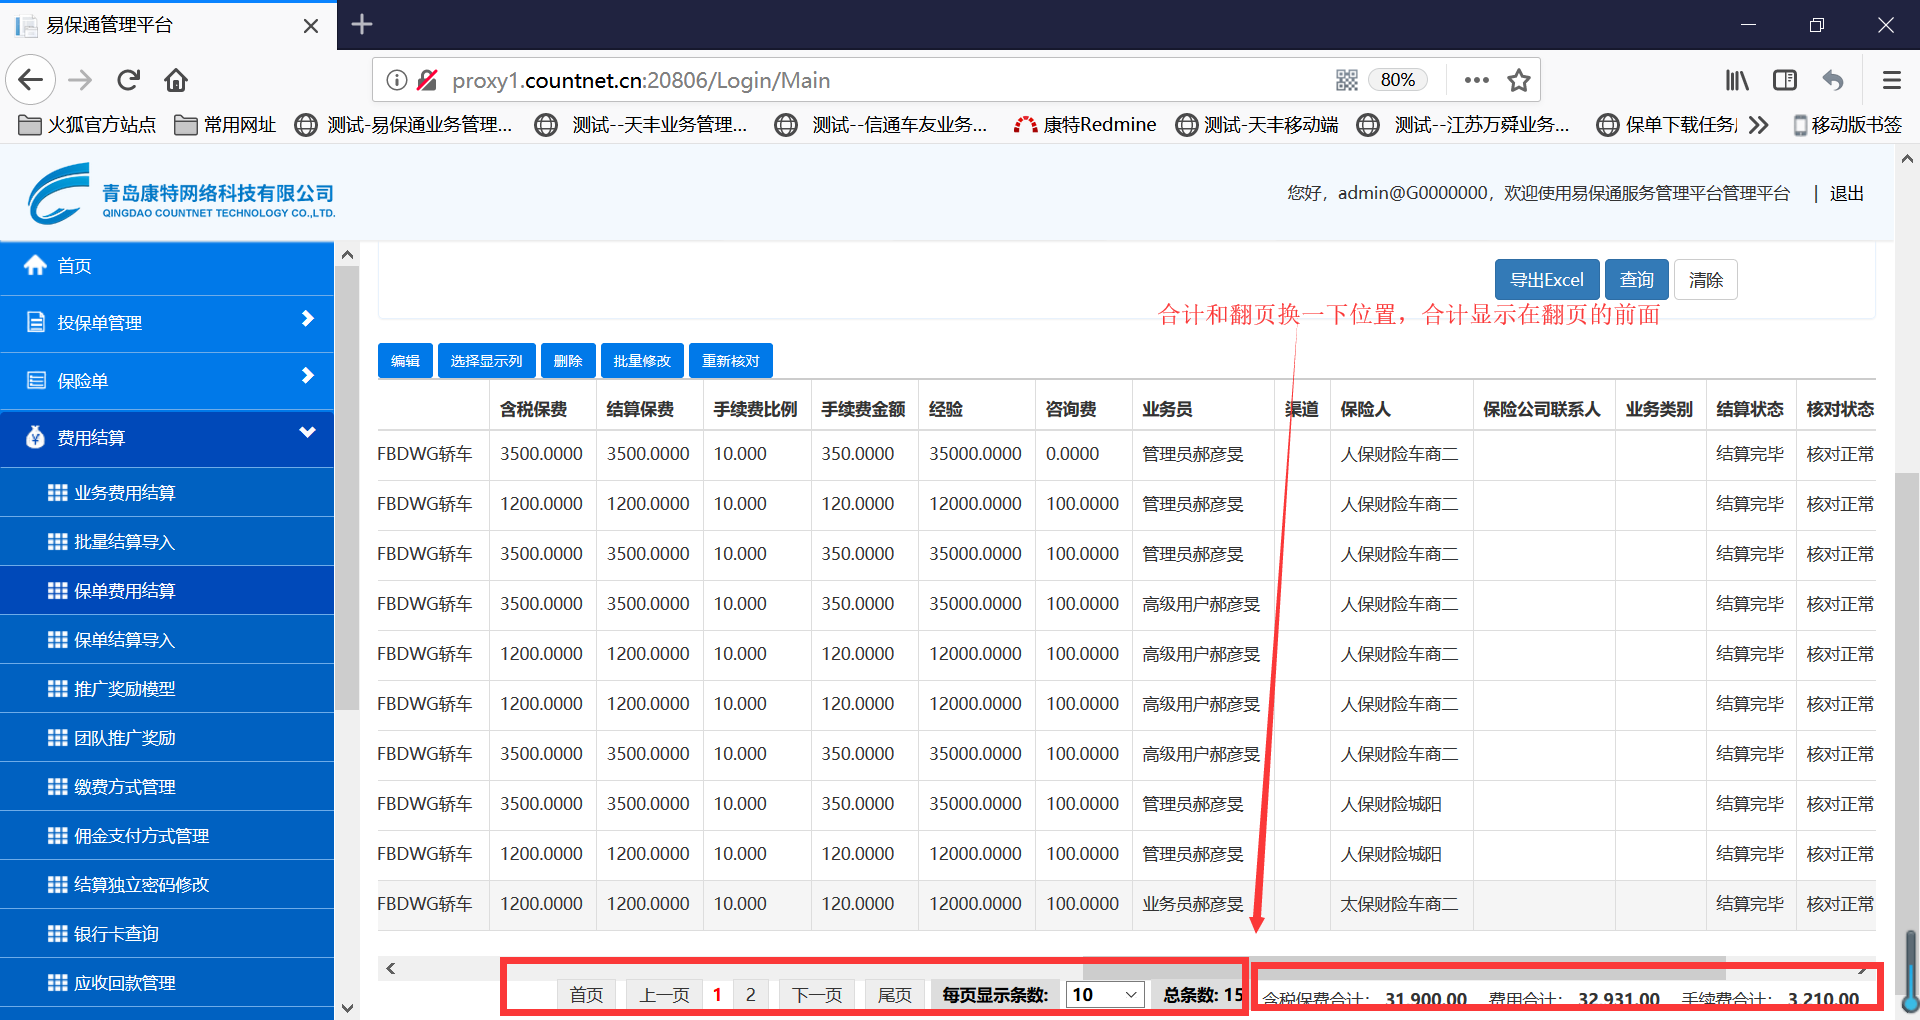Click the page actions three-dot icon

(x=1476, y=80)
